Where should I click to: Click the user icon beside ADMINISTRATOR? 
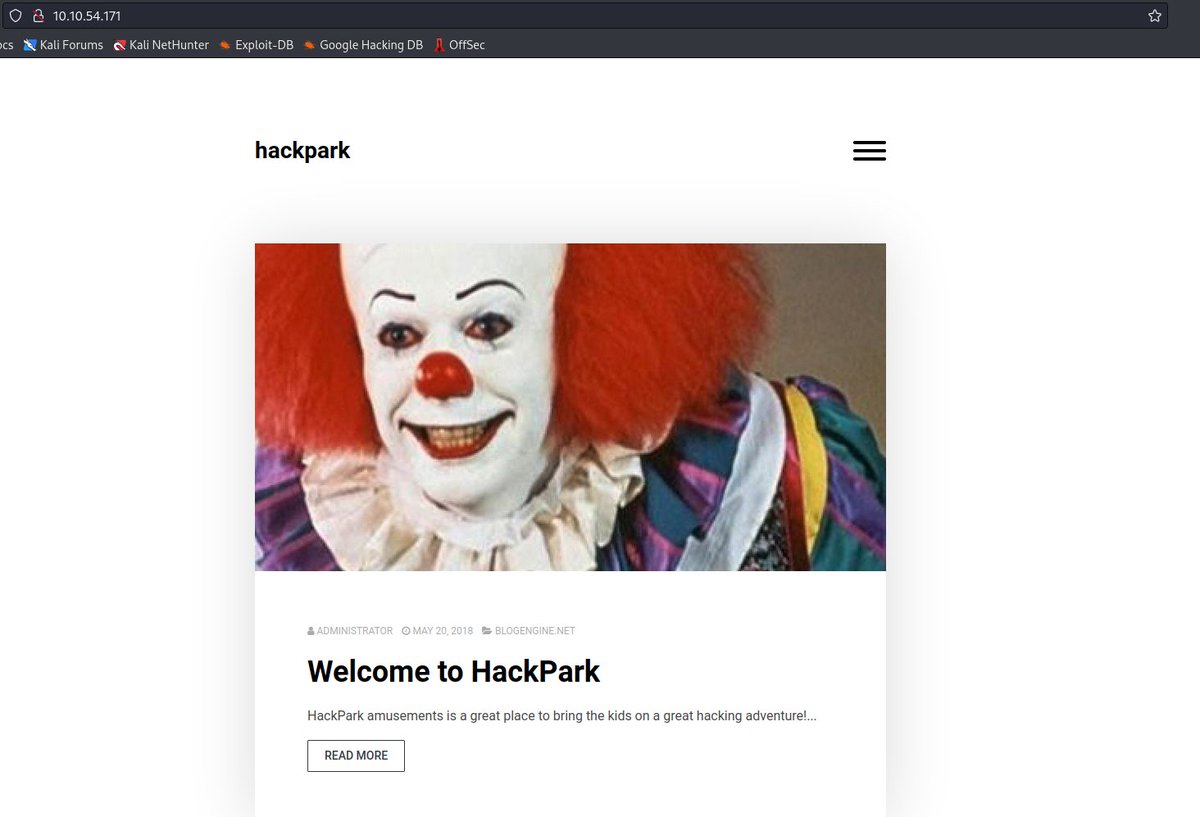[x=311, y=631]
